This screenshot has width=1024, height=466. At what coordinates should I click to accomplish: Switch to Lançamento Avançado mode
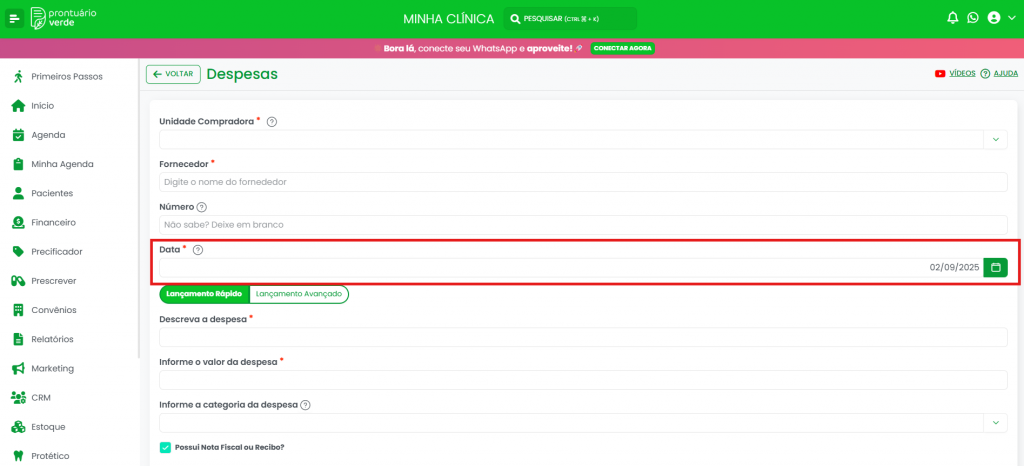pos(298,294)
